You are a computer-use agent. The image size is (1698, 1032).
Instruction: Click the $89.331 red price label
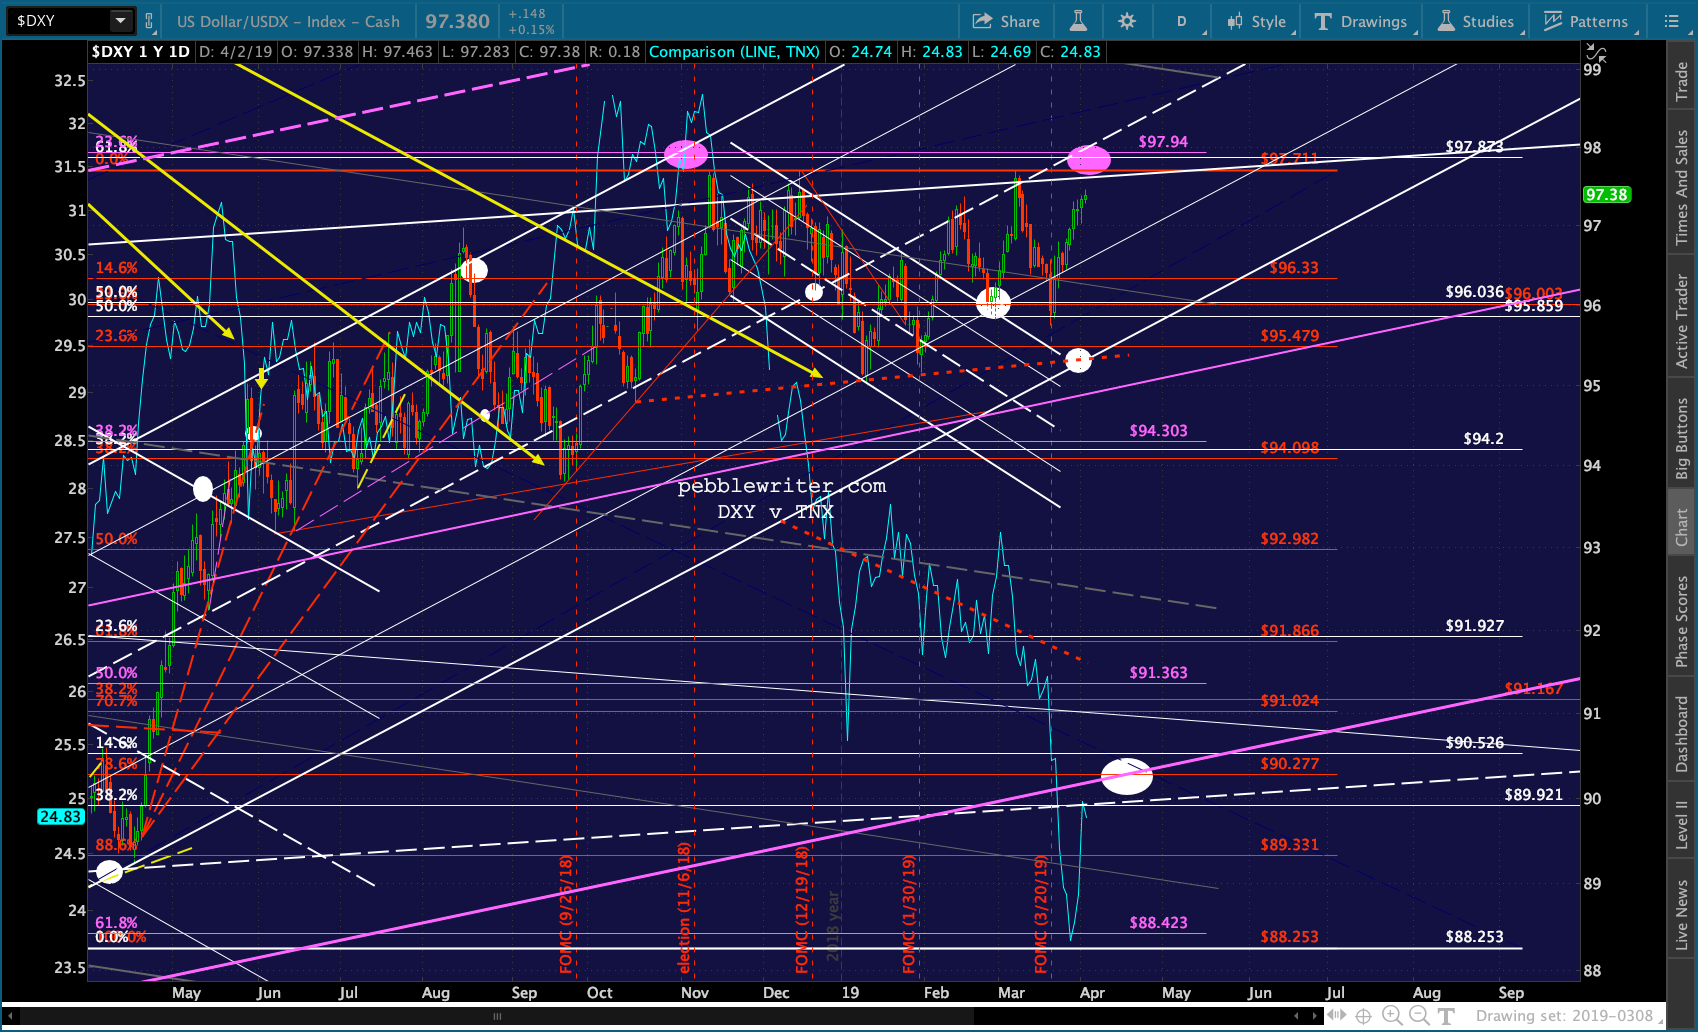point(1290,845)
